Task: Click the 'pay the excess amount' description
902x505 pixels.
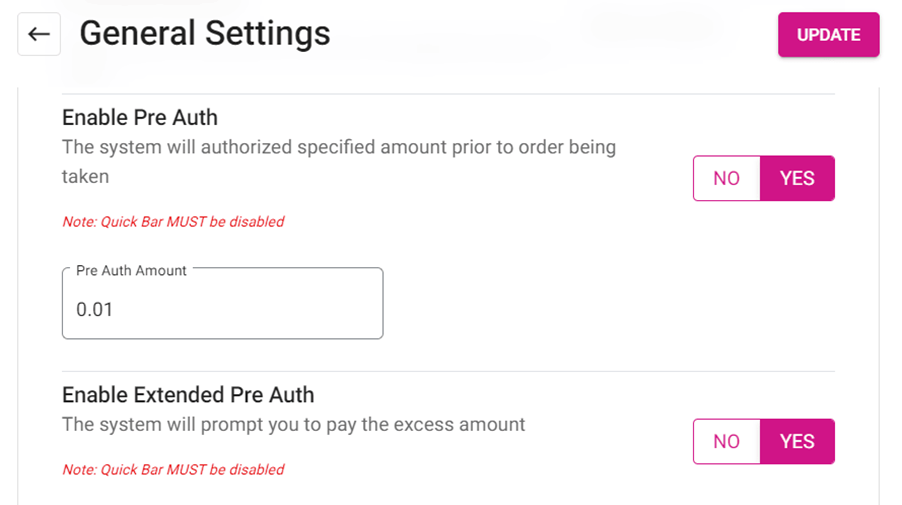Action: [293, 424]
